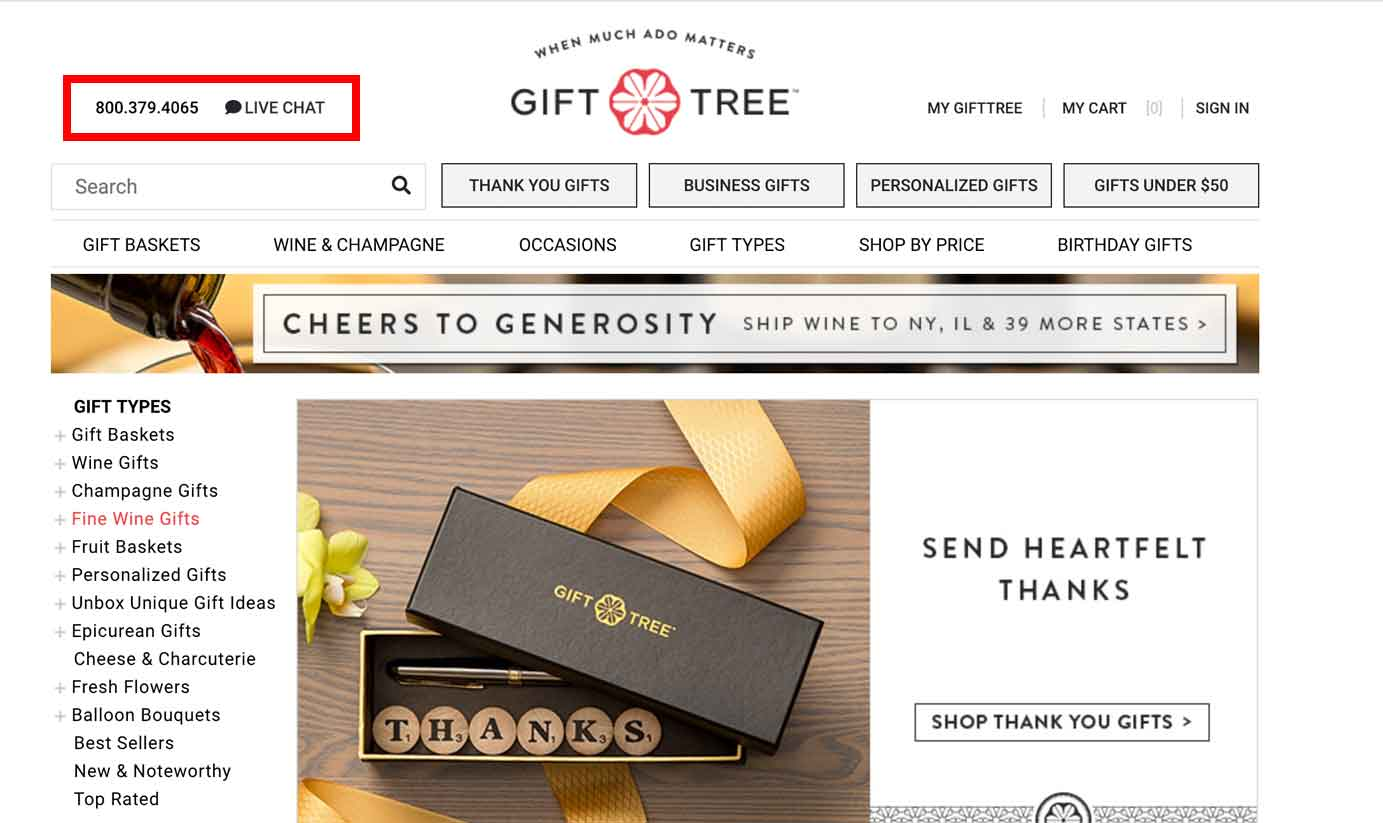Expand the Gift Baskets plus icon
The width and height of the screenshot is (1383, 823).
(x=61, y=435)
